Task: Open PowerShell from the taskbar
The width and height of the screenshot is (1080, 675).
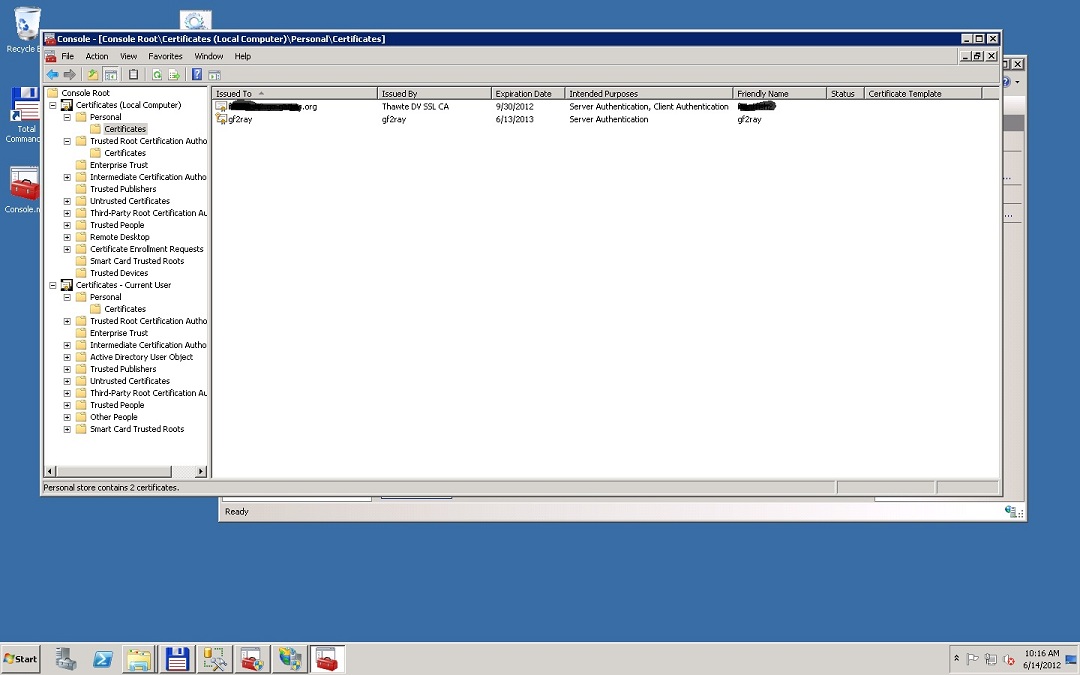Action: 102,658
